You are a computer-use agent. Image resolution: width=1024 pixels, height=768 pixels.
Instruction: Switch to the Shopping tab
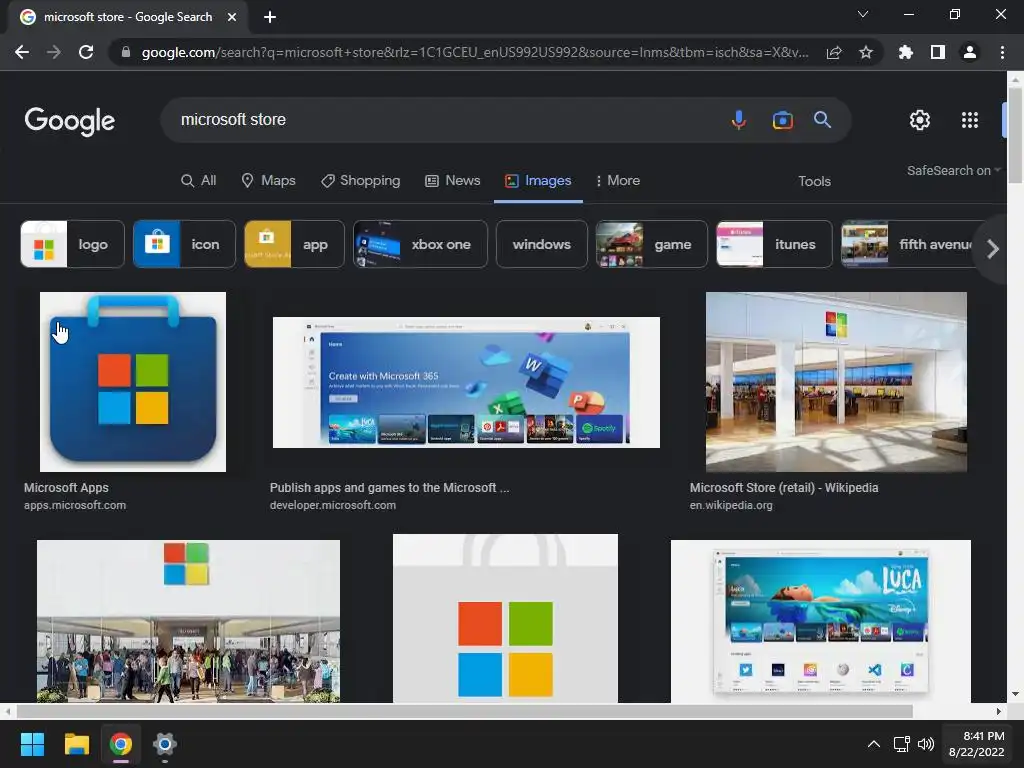pos(360,181)
